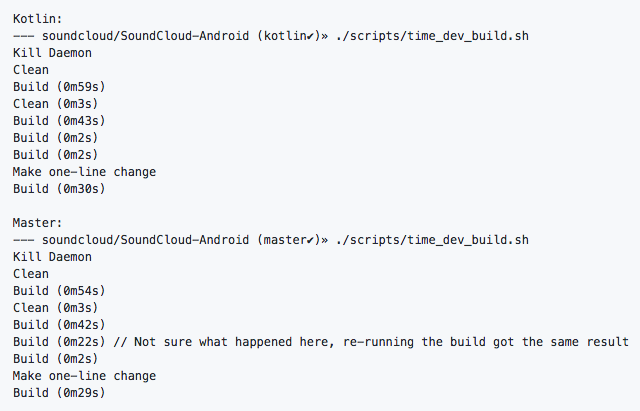
Task: Click the checkmark after 'master' branch name
Action: coord(310,240)
